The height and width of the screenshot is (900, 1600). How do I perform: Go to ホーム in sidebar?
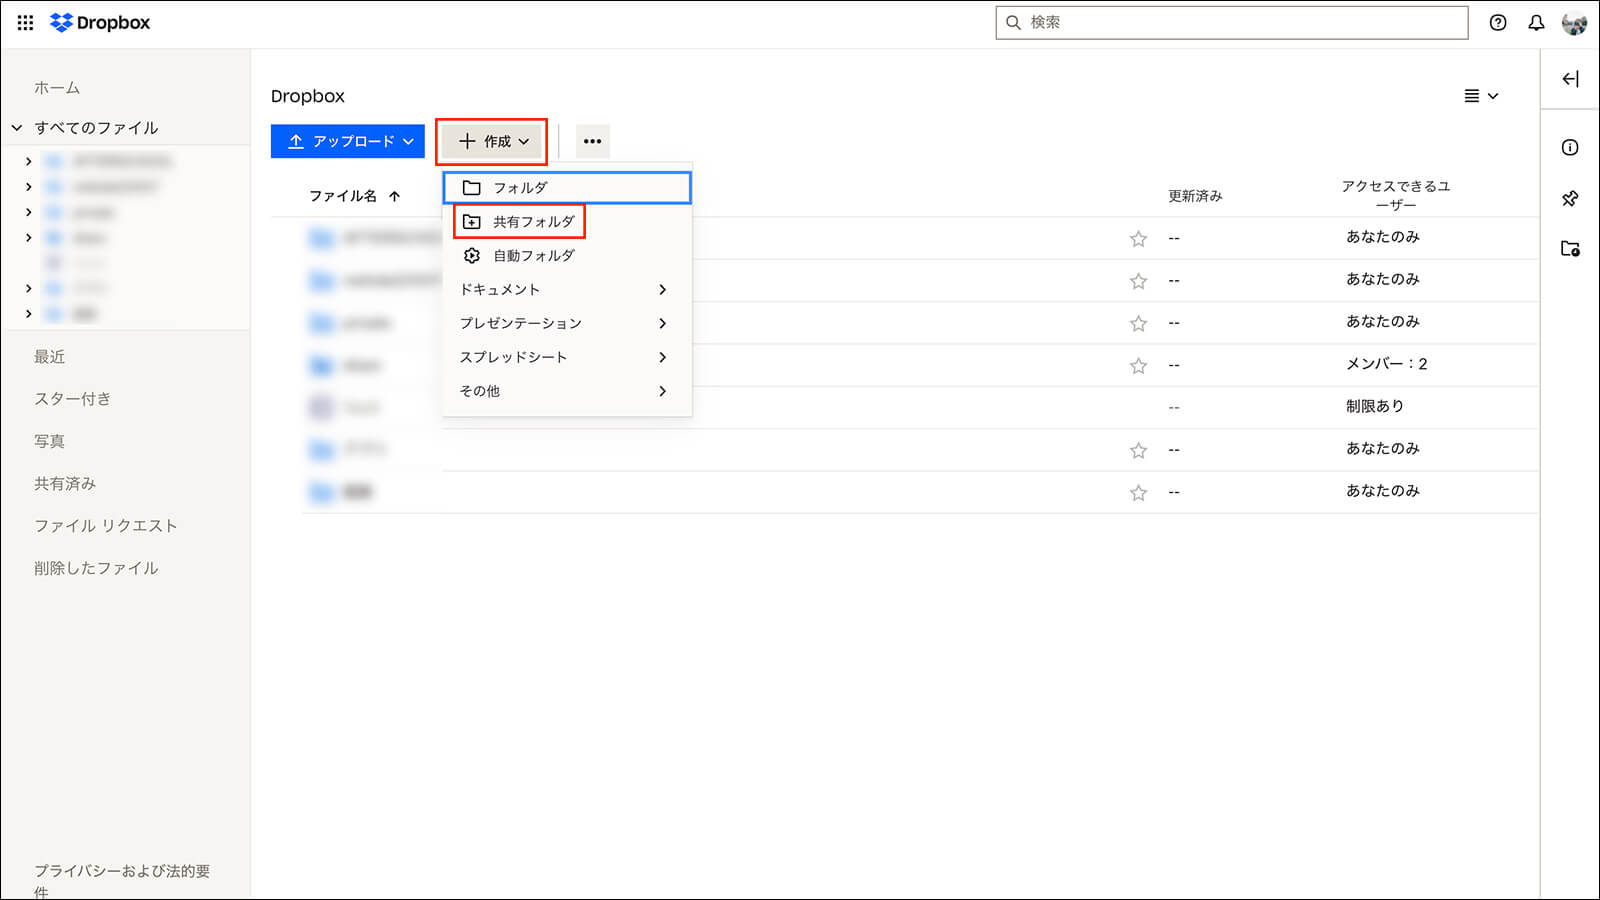click(x=57, y=88)
